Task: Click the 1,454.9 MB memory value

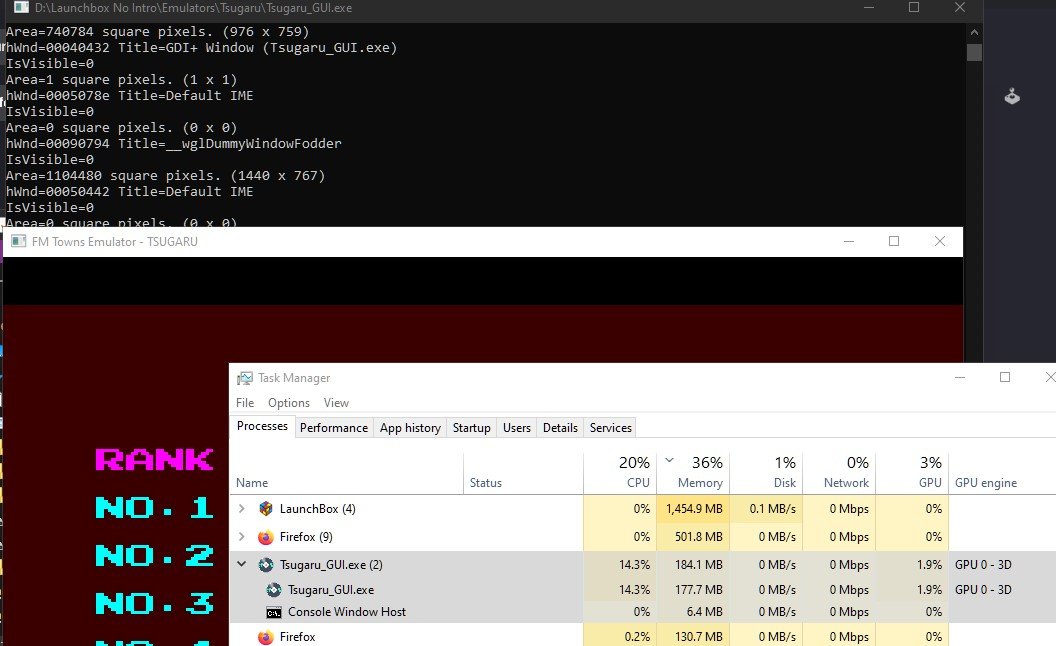Action: (694, 509)
